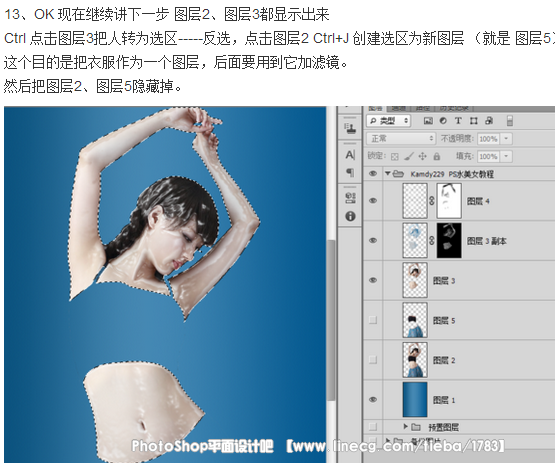This screenshot has width=555, height=463.
Task: Collapse the Kamdy229 layer group
Action: point(388,173)
